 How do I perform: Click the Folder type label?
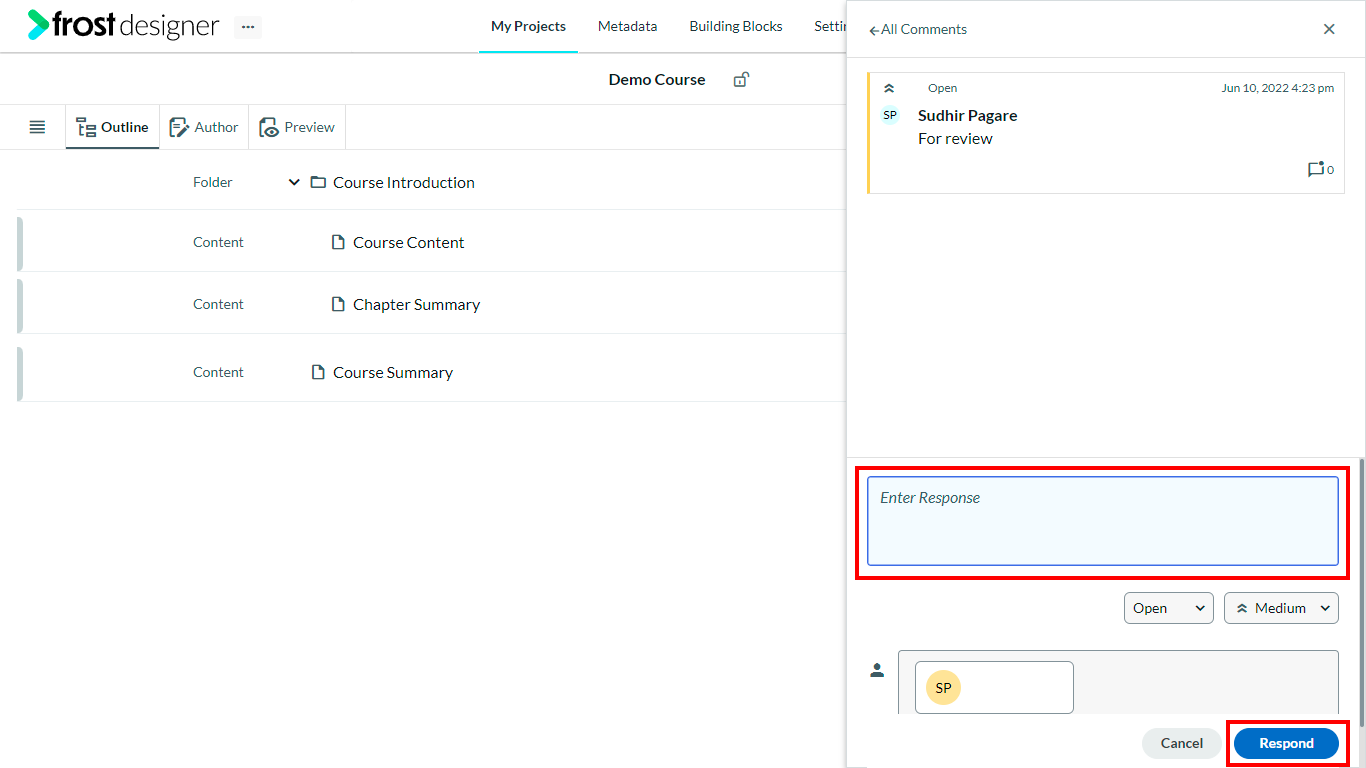pos(213,182)
